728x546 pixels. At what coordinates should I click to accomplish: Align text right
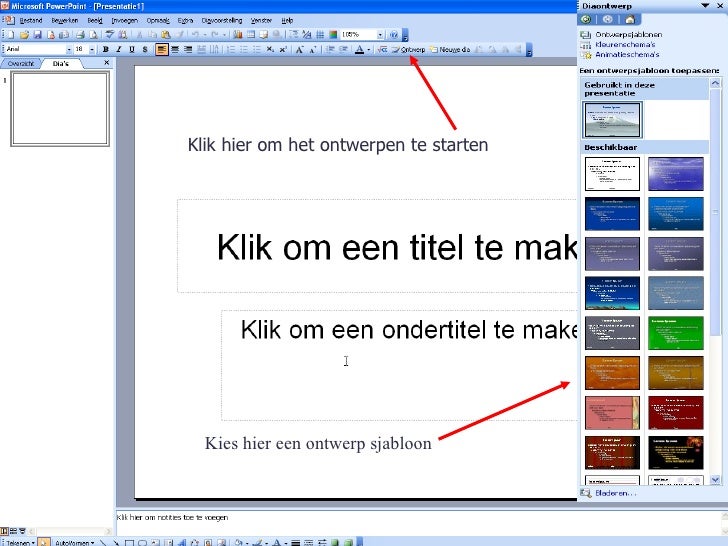[188, 49]
